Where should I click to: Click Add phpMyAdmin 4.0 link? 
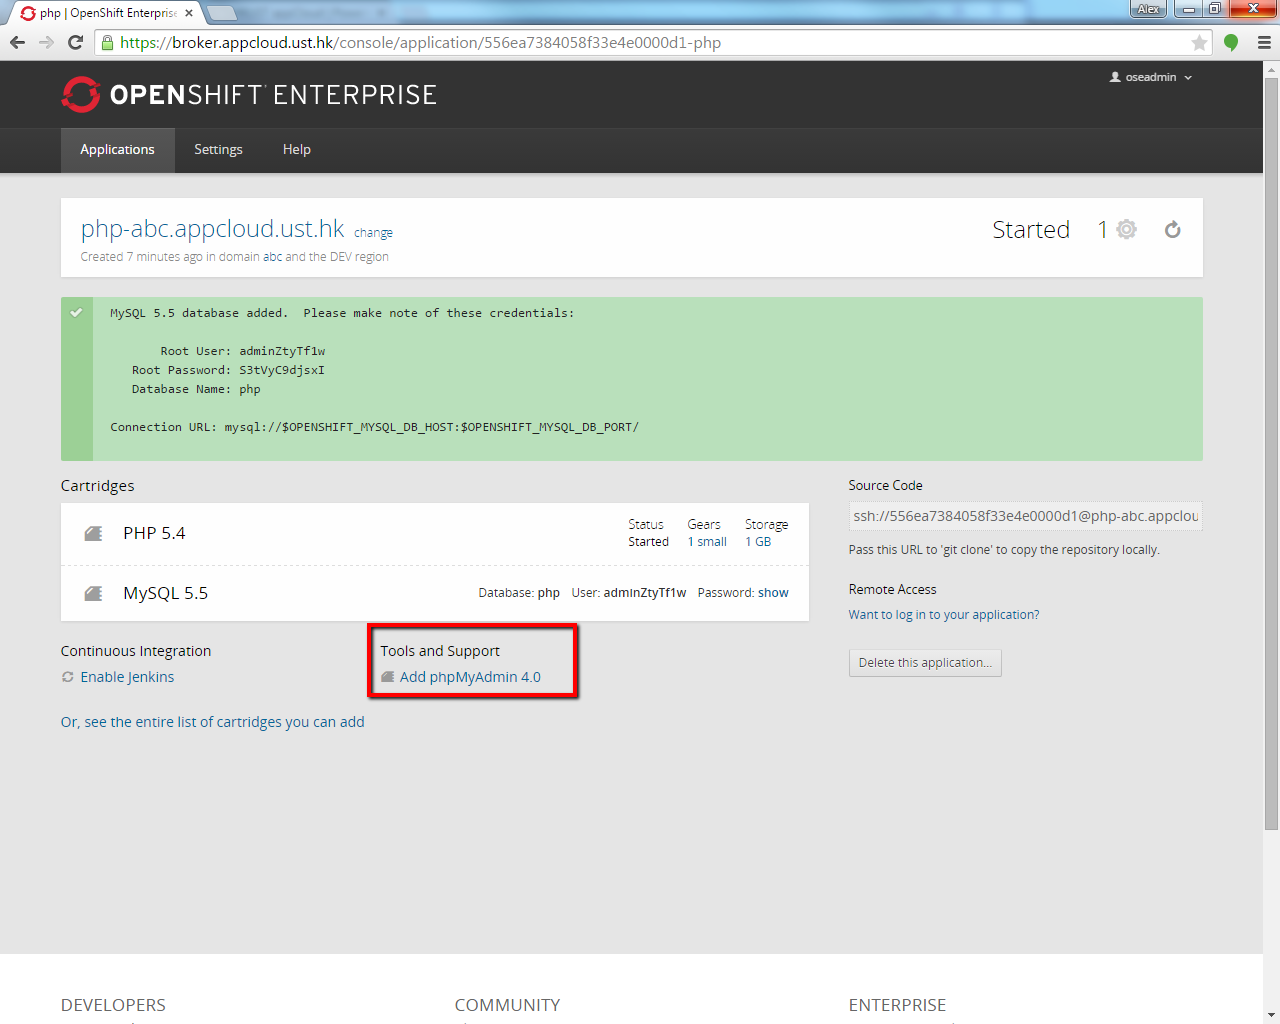point(470,677)
